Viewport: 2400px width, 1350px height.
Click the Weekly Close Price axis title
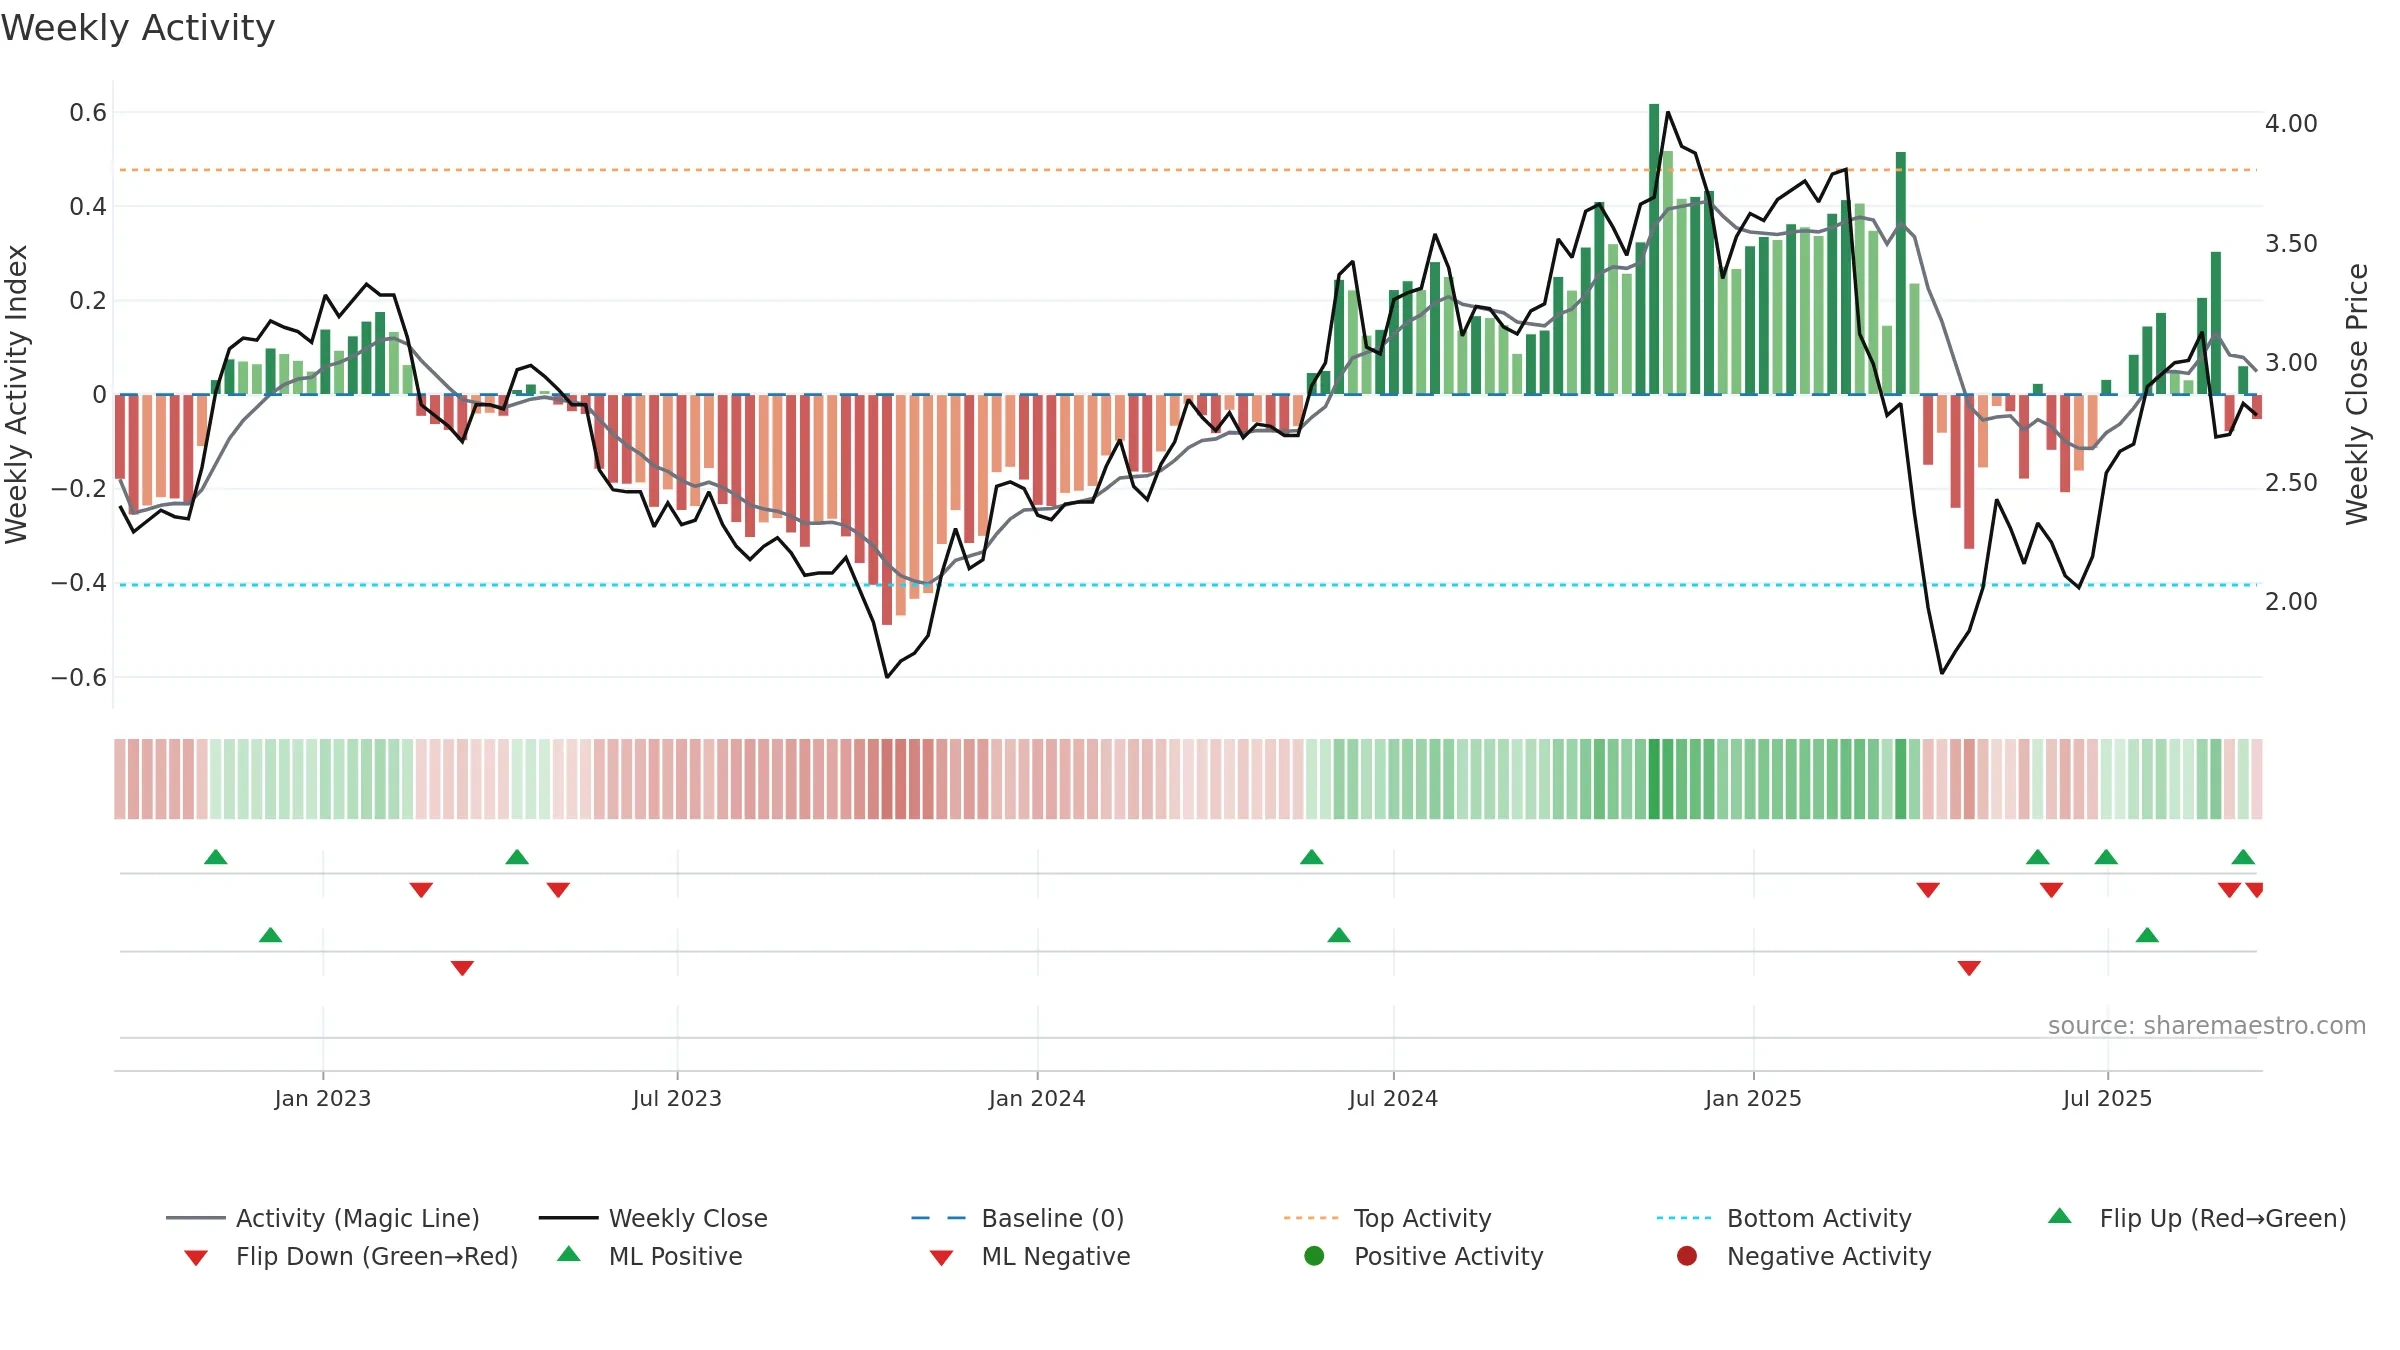2357,394
